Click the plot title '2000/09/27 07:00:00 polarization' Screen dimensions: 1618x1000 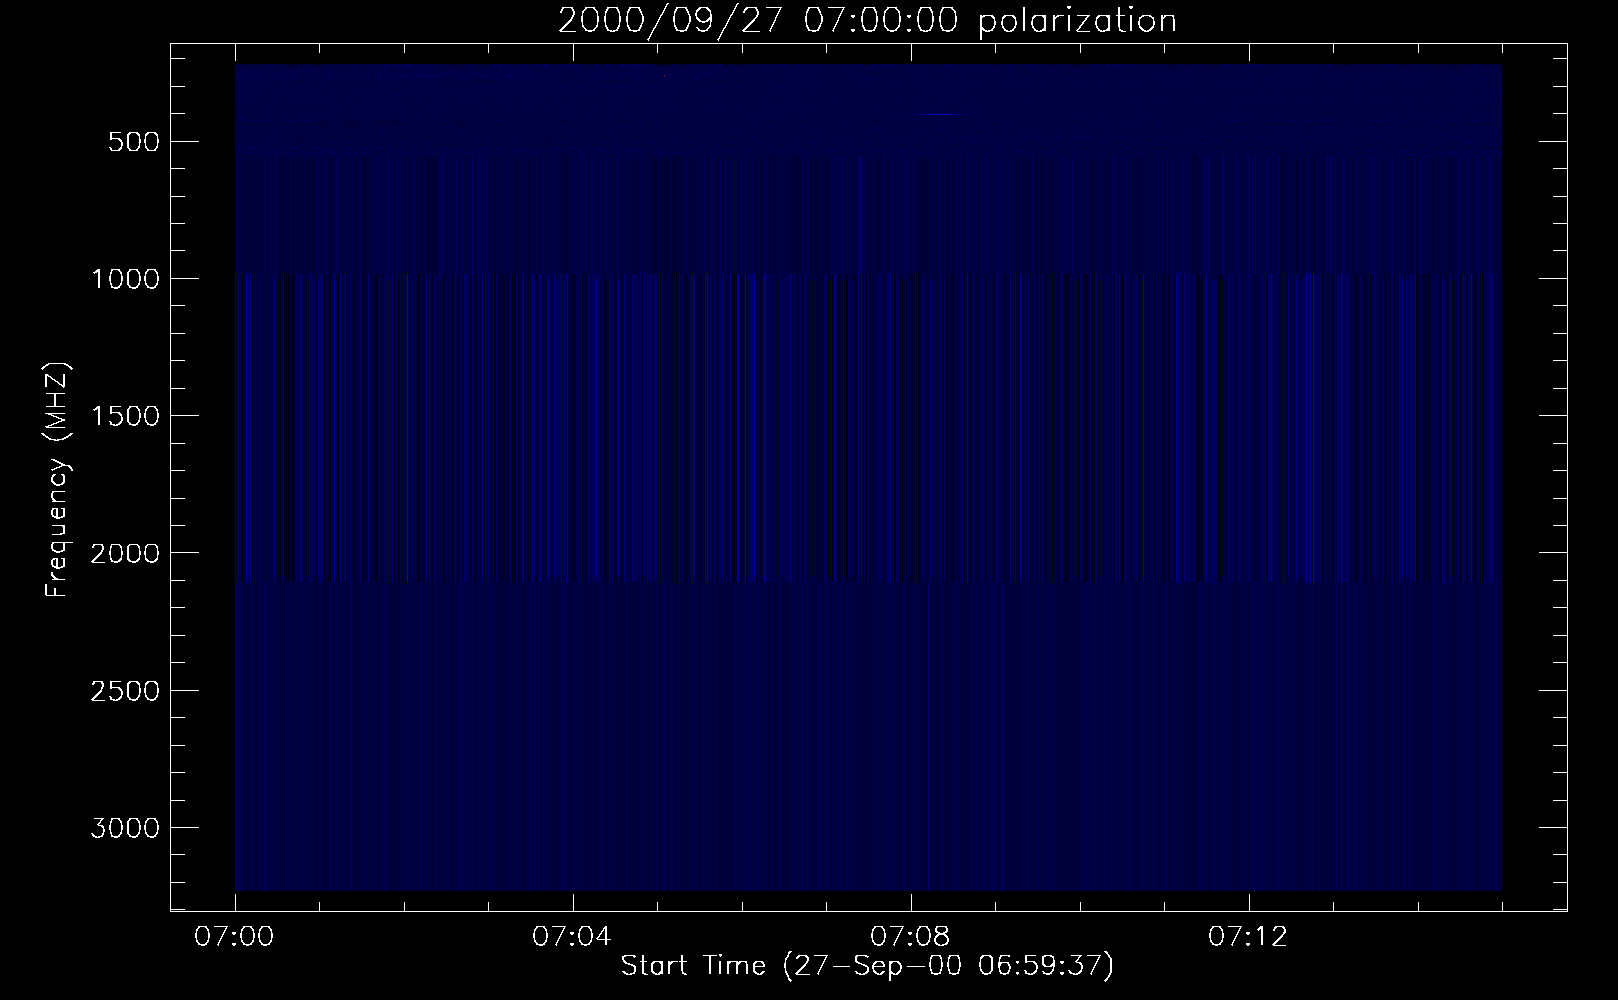[x=867, y=21]
